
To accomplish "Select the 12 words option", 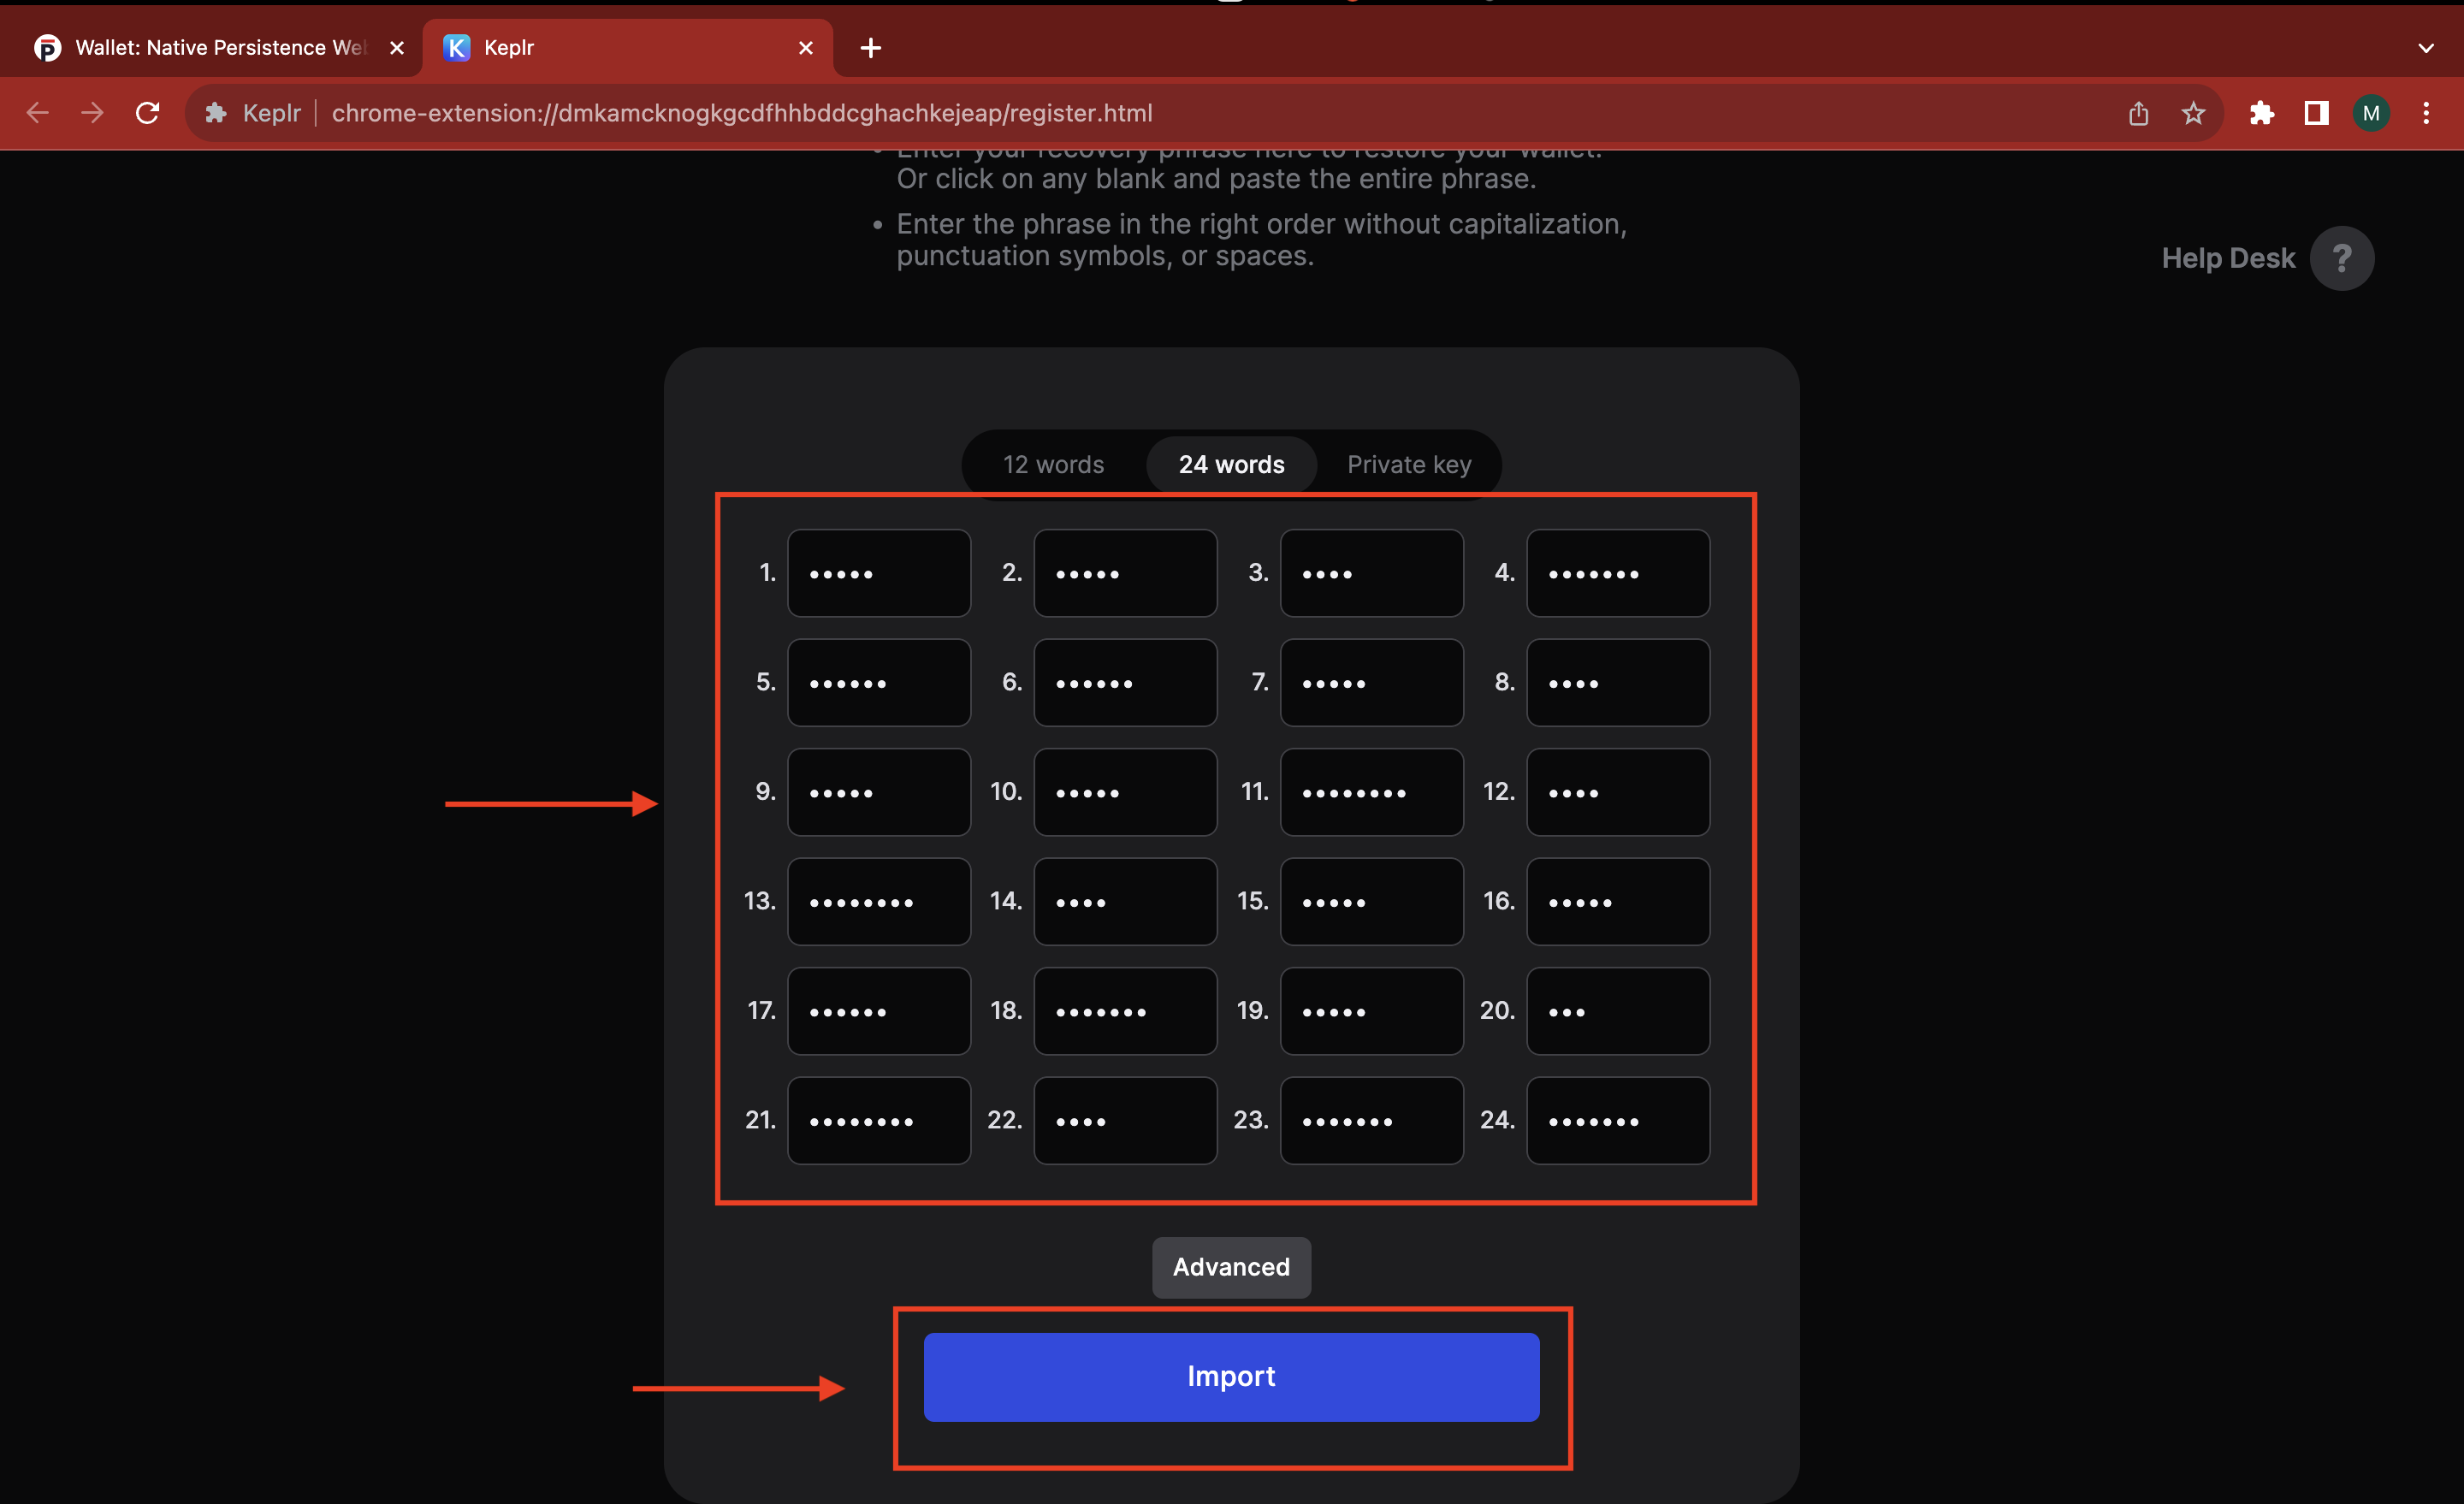I will point(1053,464).
